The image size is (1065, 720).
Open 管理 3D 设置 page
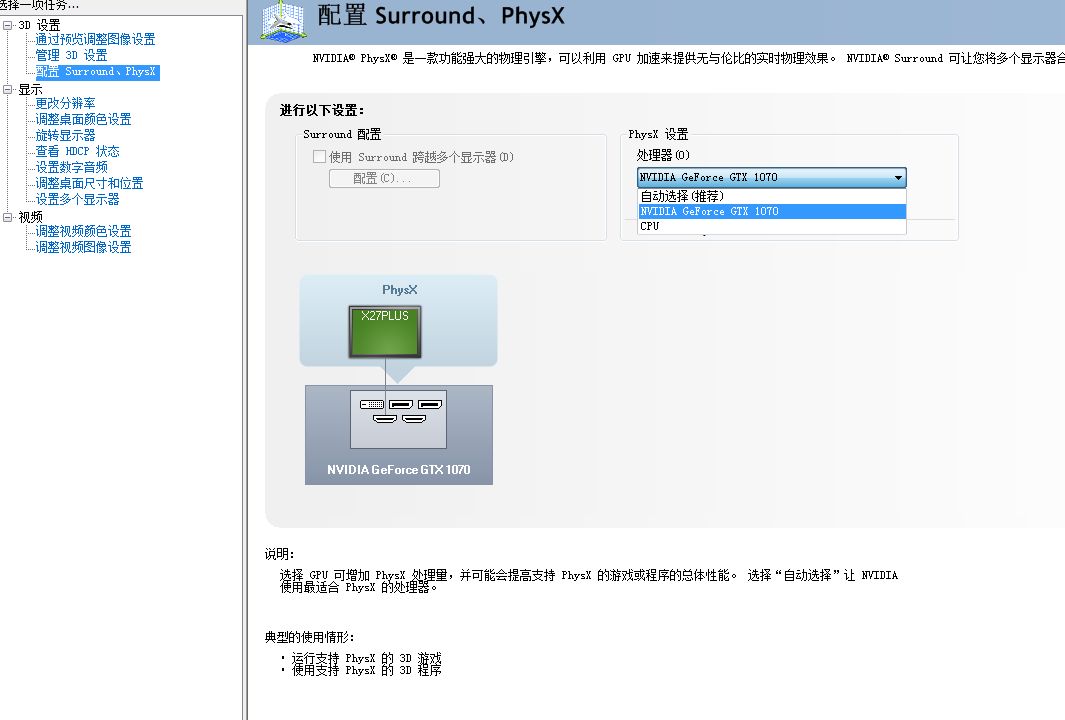(71, 55)
